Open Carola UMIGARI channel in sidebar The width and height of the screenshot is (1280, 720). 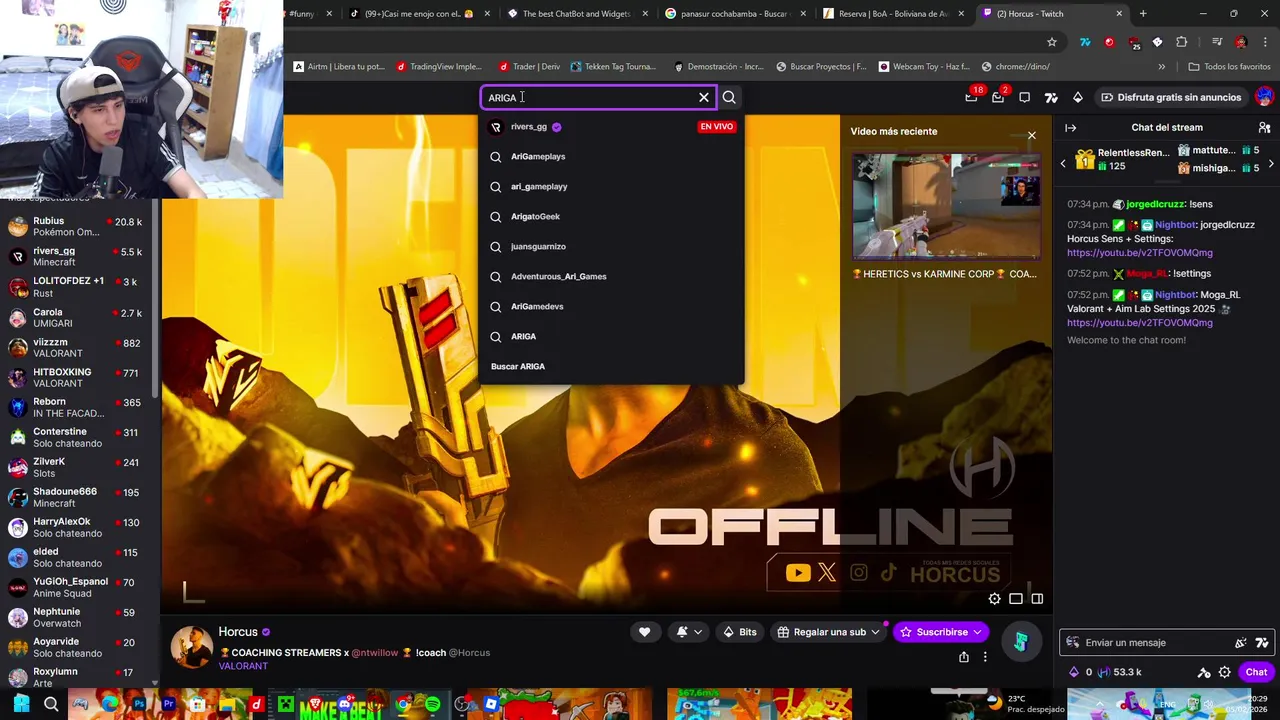tap(79, 317)
